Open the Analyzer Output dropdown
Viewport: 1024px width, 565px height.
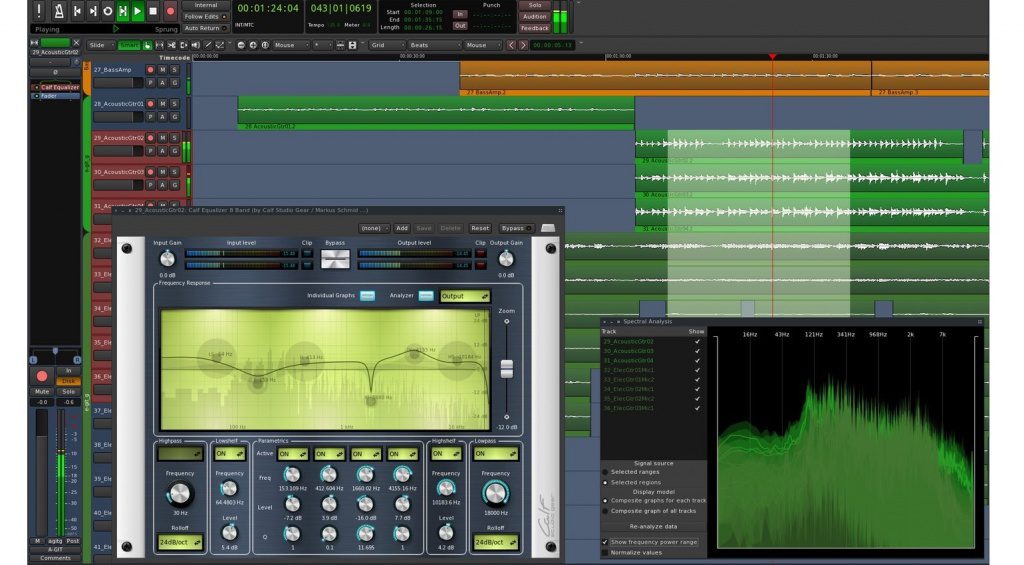tap(465, 296)
